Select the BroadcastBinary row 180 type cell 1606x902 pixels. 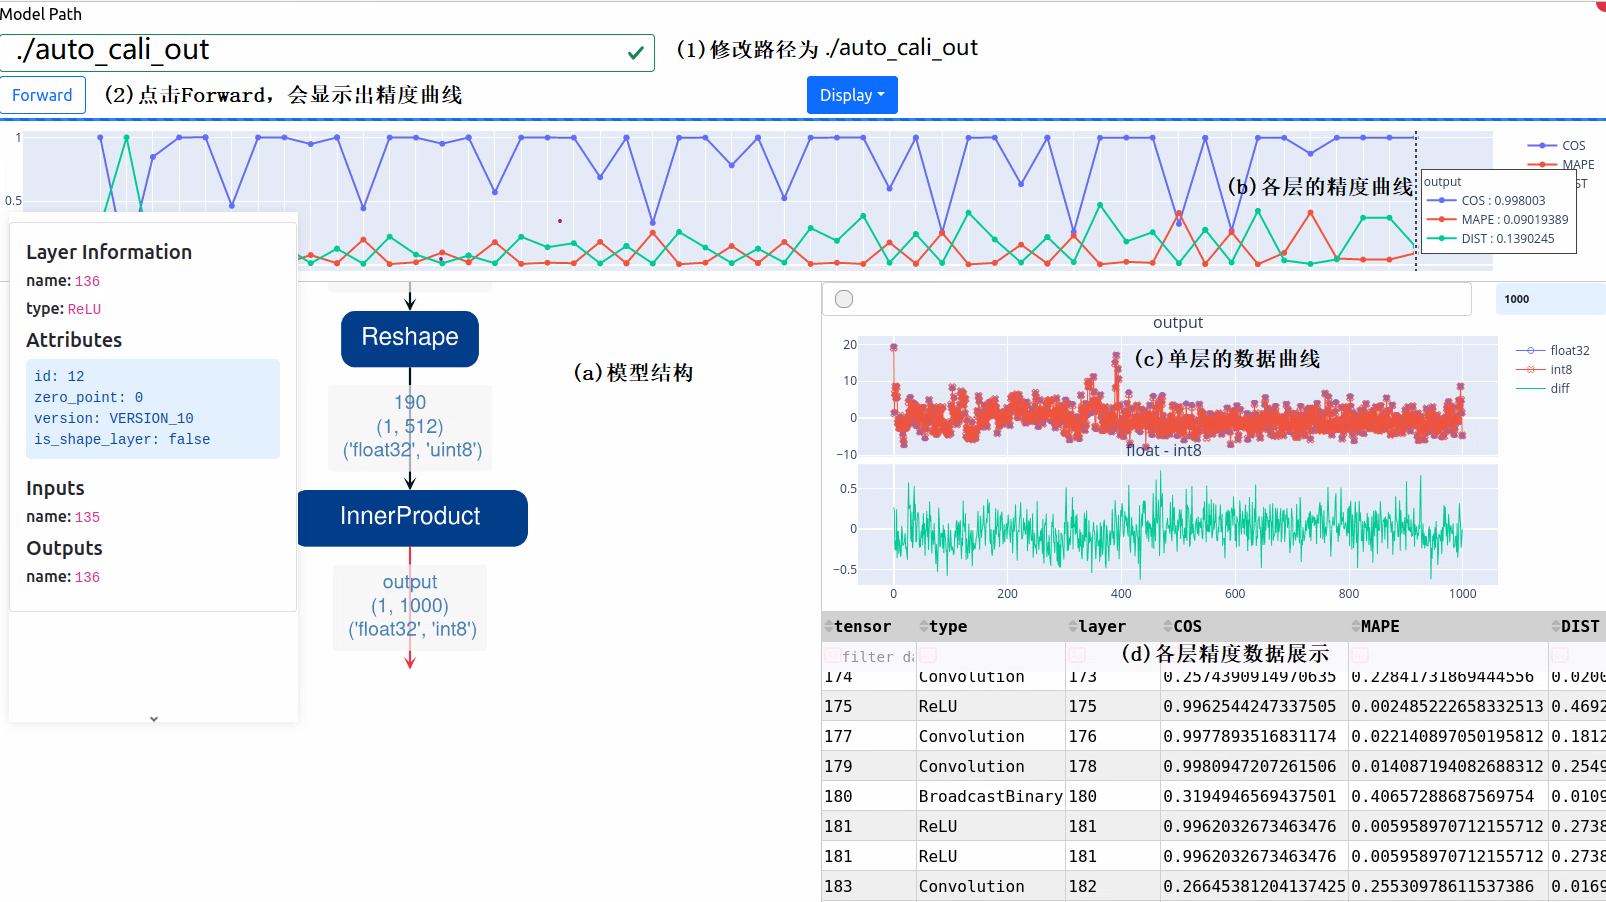(990, 797)
